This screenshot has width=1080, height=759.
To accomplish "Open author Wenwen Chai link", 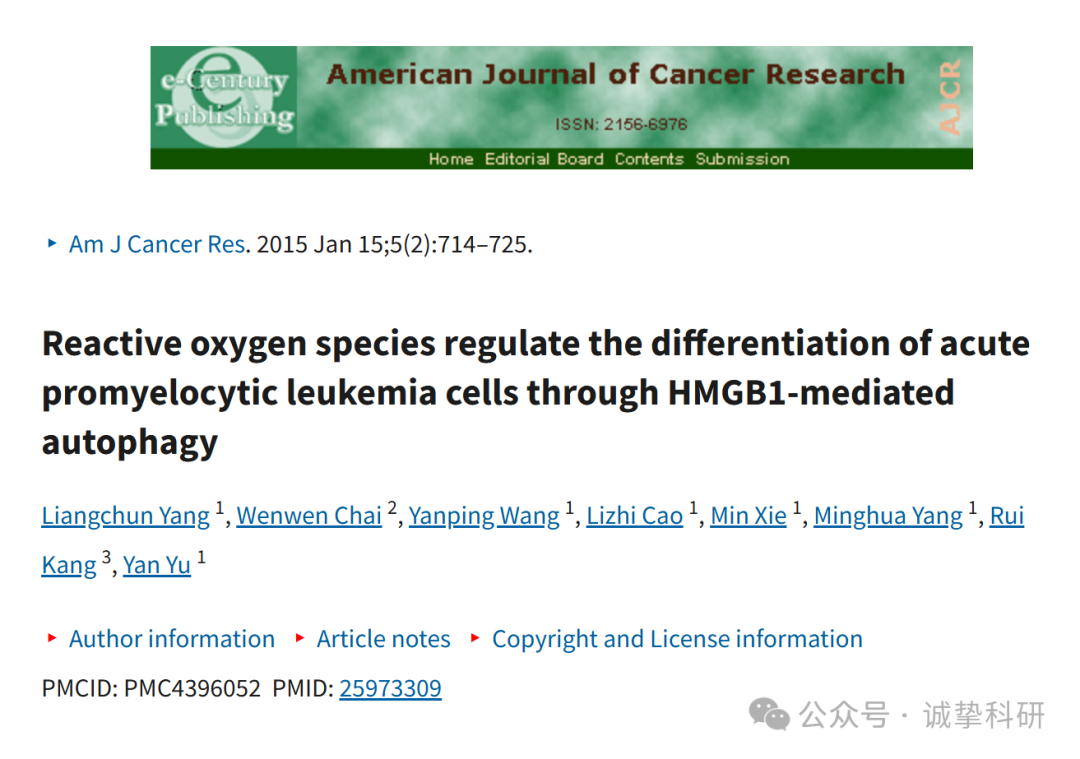I will pyautogui.click(x=309, y=516).
